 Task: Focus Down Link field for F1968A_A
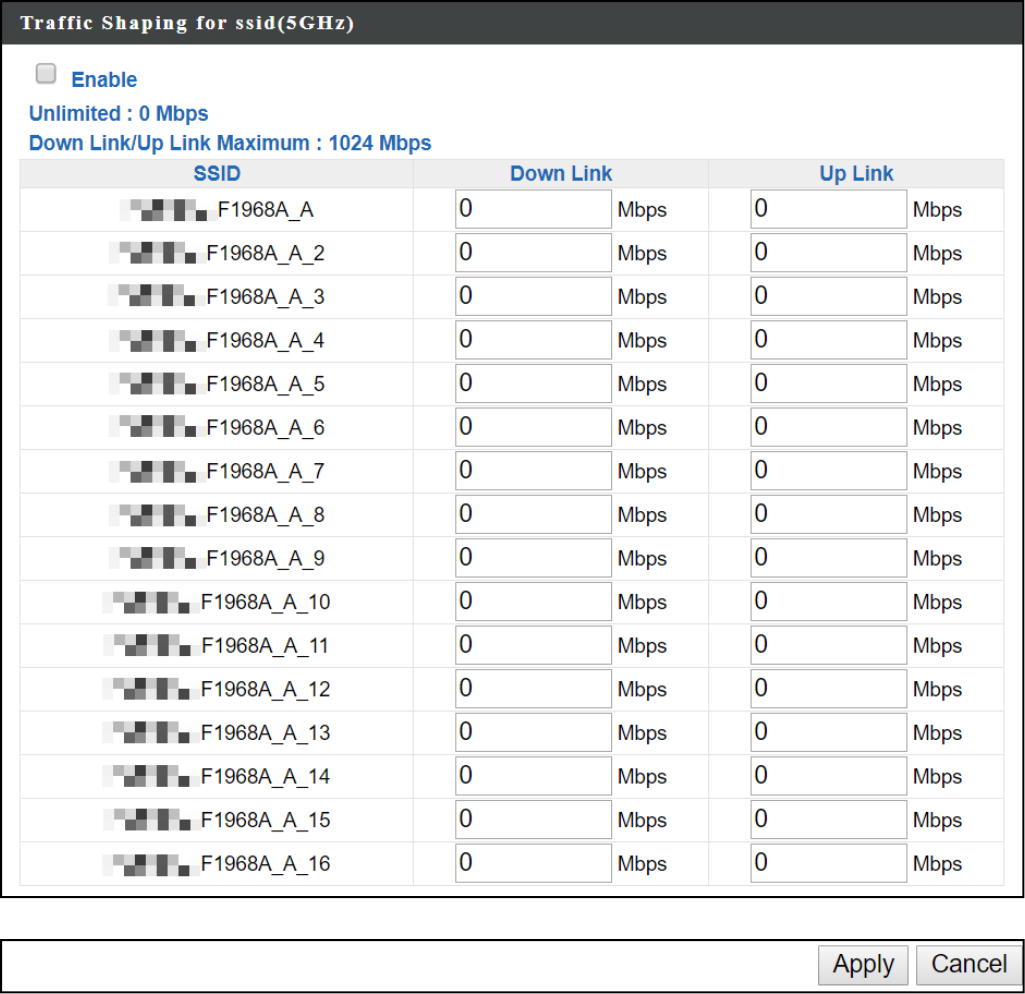tap(533, 209)
